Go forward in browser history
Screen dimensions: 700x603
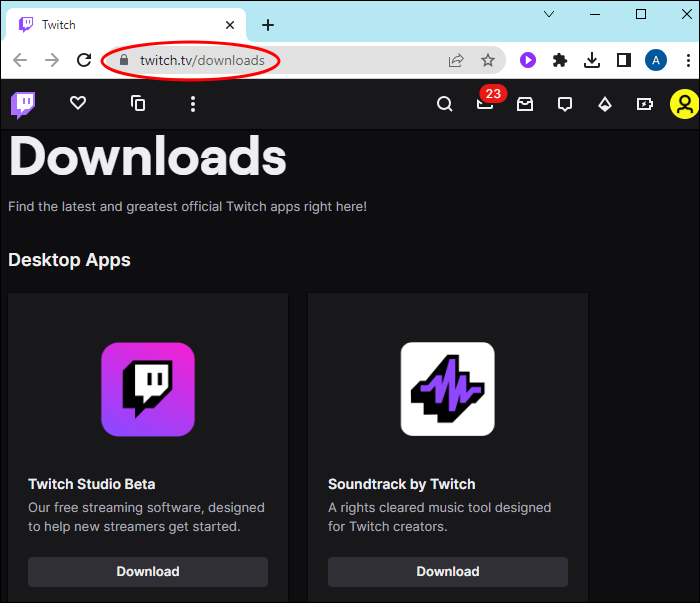click(x=52, y=60)
